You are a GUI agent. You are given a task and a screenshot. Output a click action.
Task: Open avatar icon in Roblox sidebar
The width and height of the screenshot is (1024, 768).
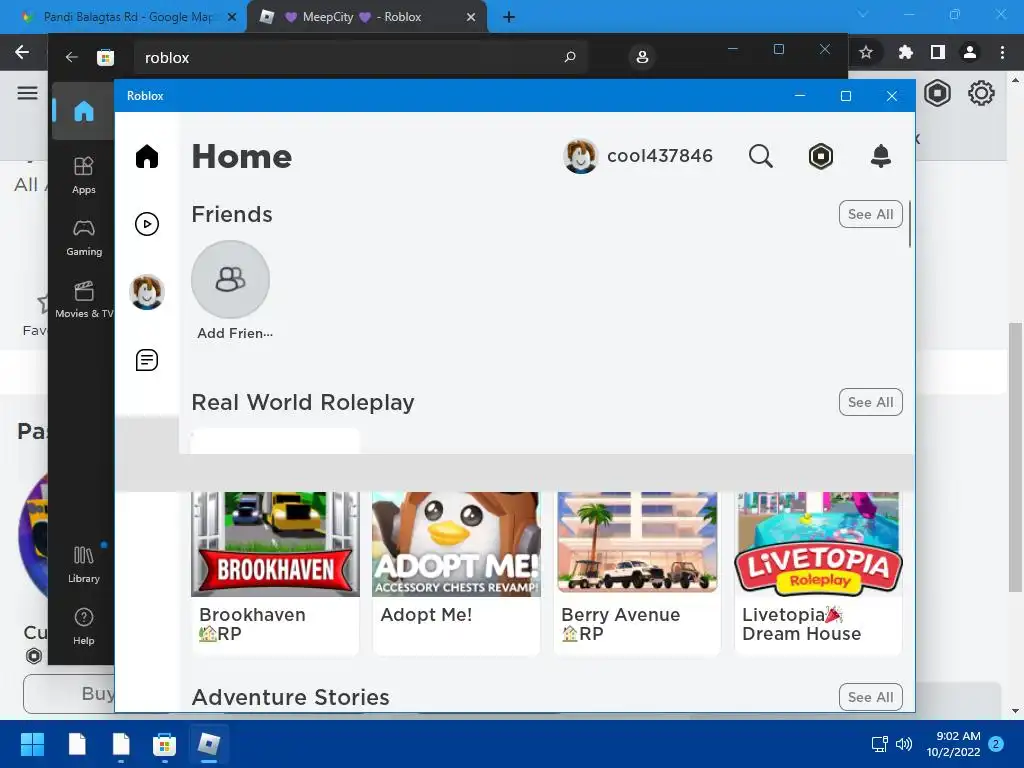(x=147, y=291)
